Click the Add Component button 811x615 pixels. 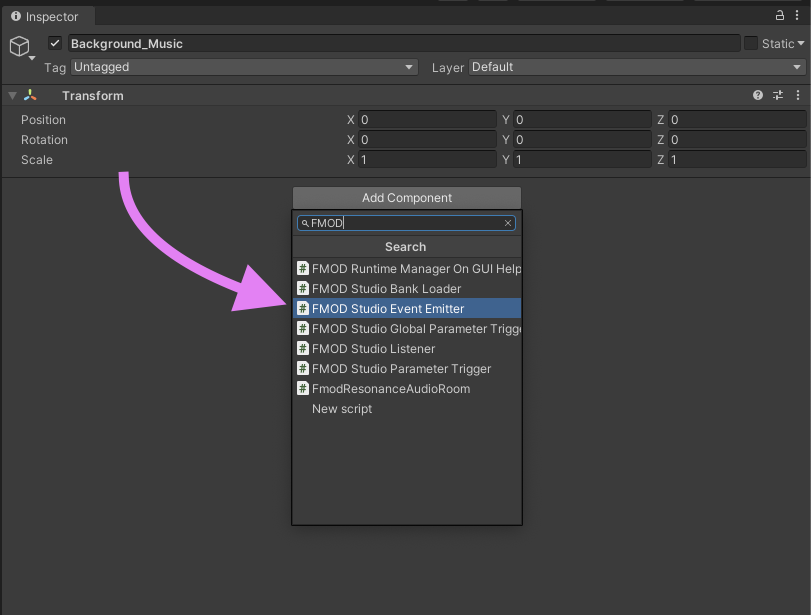[407, 198]
